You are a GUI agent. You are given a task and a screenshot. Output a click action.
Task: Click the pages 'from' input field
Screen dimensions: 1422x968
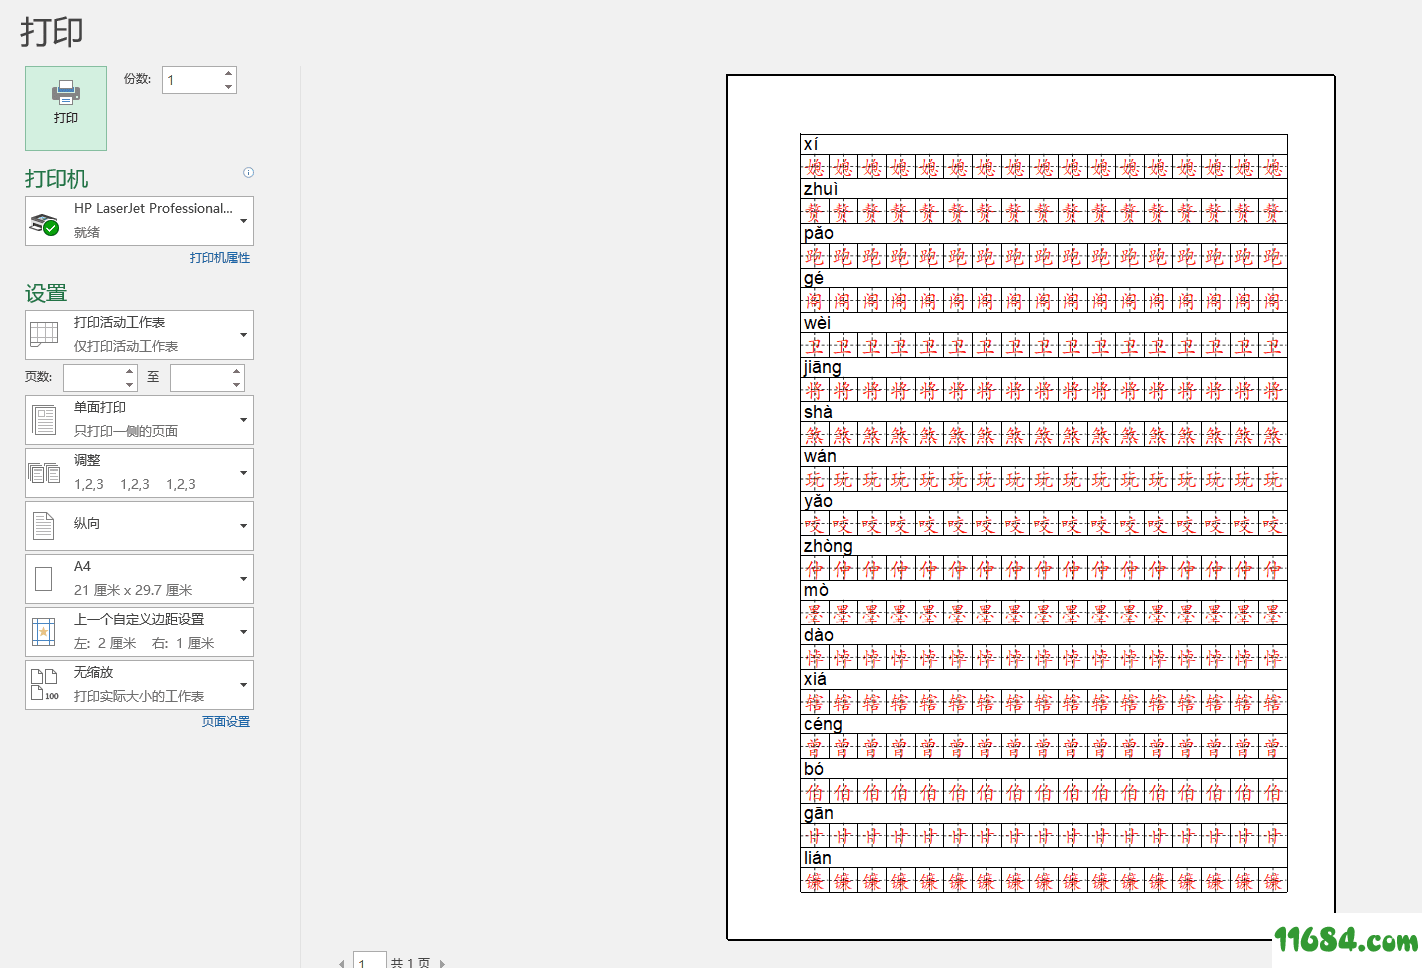click(93, 378)
